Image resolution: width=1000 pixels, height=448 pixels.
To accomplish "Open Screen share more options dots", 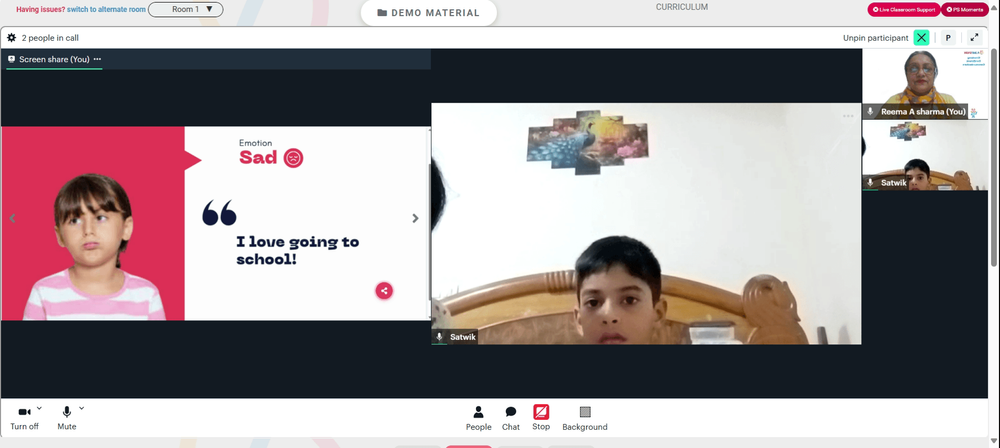I will [97, 59].
